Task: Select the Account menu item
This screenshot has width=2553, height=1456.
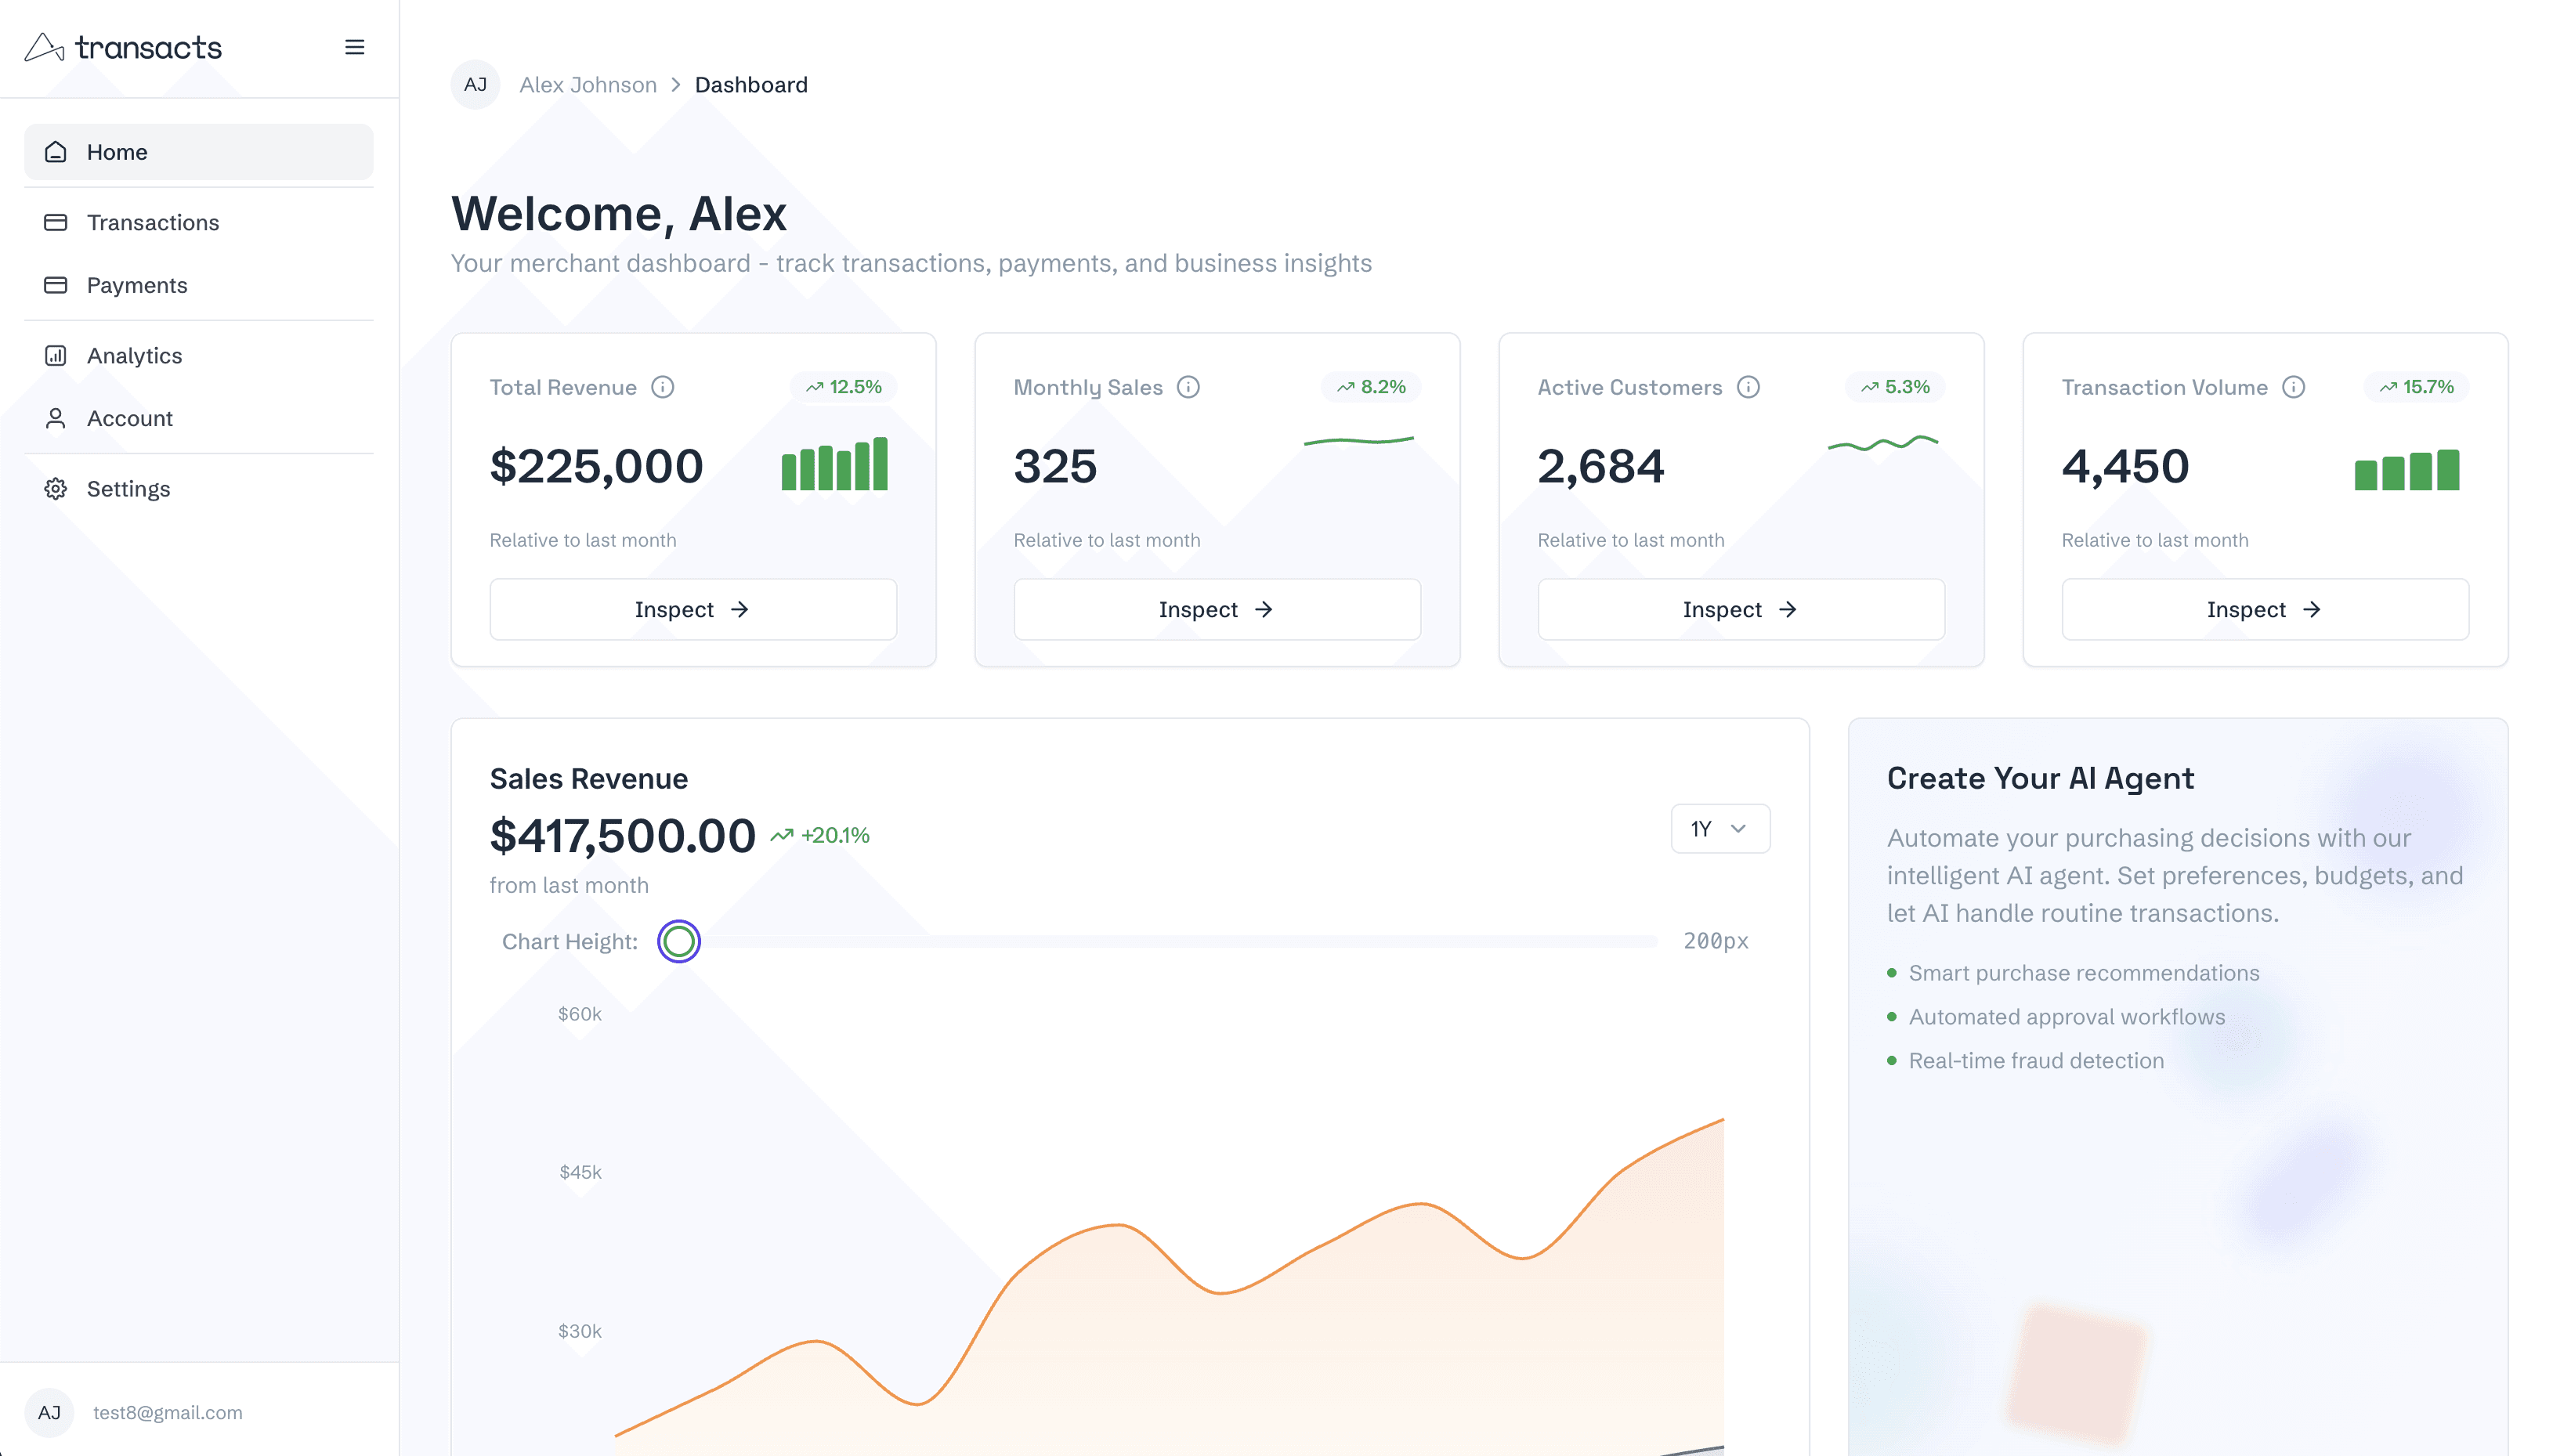Action: (130, 418)
